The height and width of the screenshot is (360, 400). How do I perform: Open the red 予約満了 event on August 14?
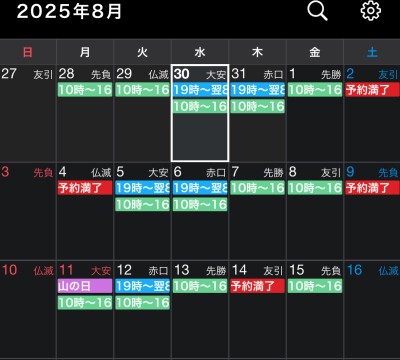point(257,286)
